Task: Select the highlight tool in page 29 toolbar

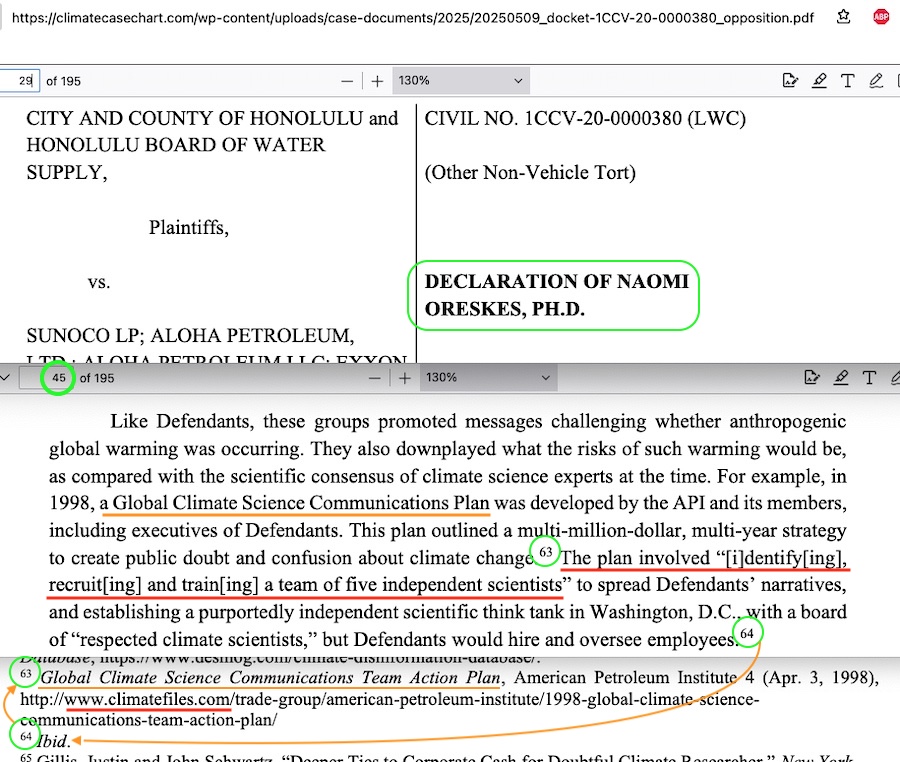Action: coord(819,81)
